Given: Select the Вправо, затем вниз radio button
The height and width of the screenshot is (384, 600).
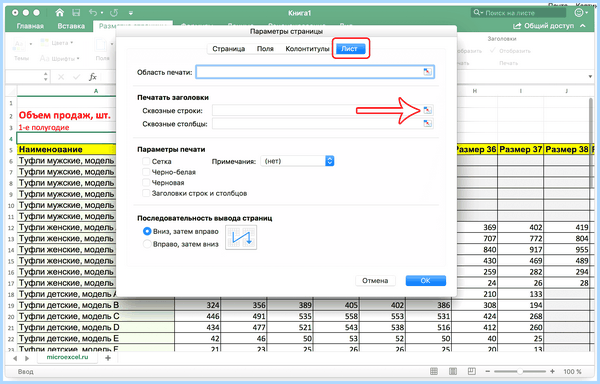Looking at the screenshot, I should click(x=147, y=244).
